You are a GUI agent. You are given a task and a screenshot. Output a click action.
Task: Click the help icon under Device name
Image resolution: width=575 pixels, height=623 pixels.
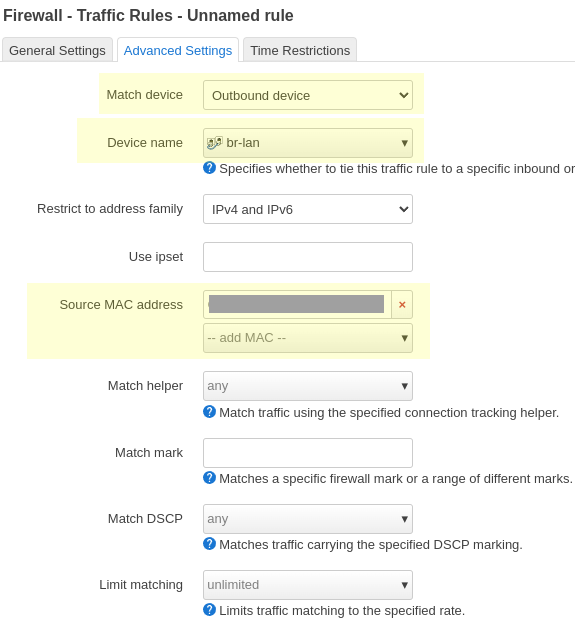coord(209,168)
